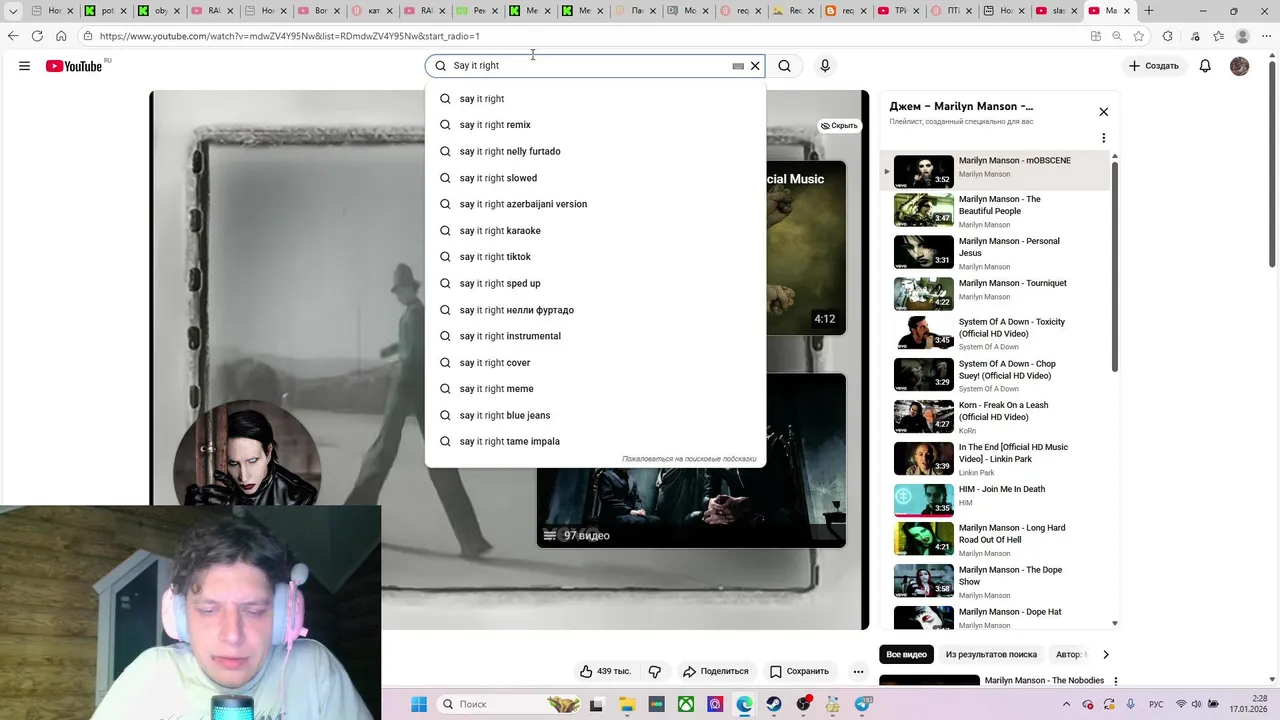Bookmark page with star icon
The height and width of the screenshot is (720, 1280).
coord(1139,36)
